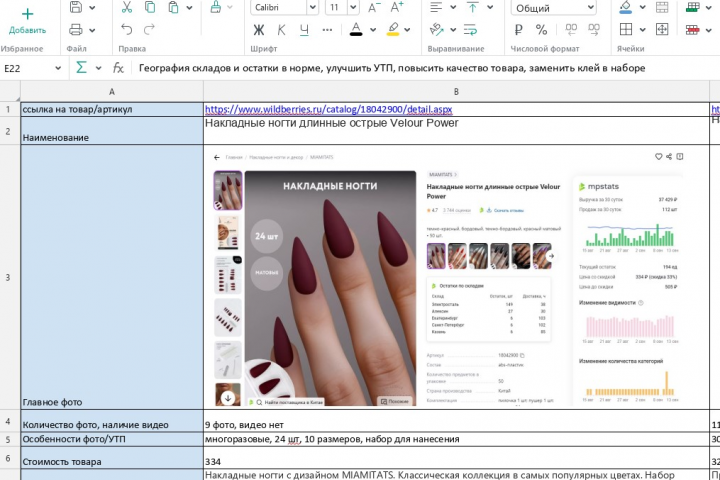Screen dimensions: 720x480
Task: Cut selection with the scissors icon
Action: [127, 7]
